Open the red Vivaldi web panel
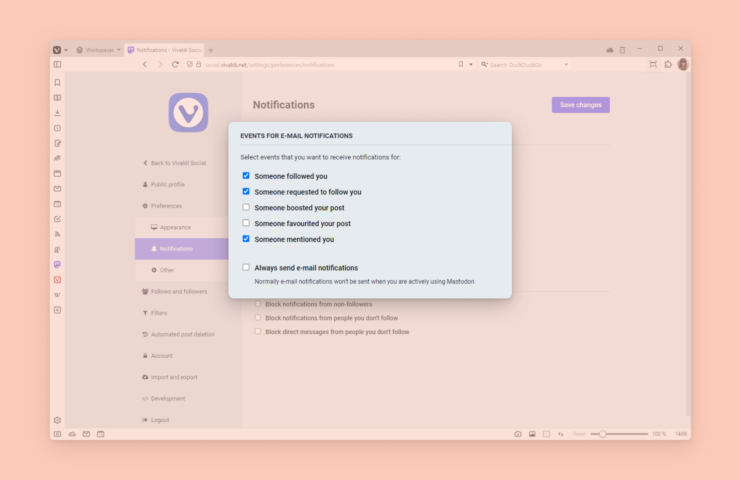 (x=57, y=280)
